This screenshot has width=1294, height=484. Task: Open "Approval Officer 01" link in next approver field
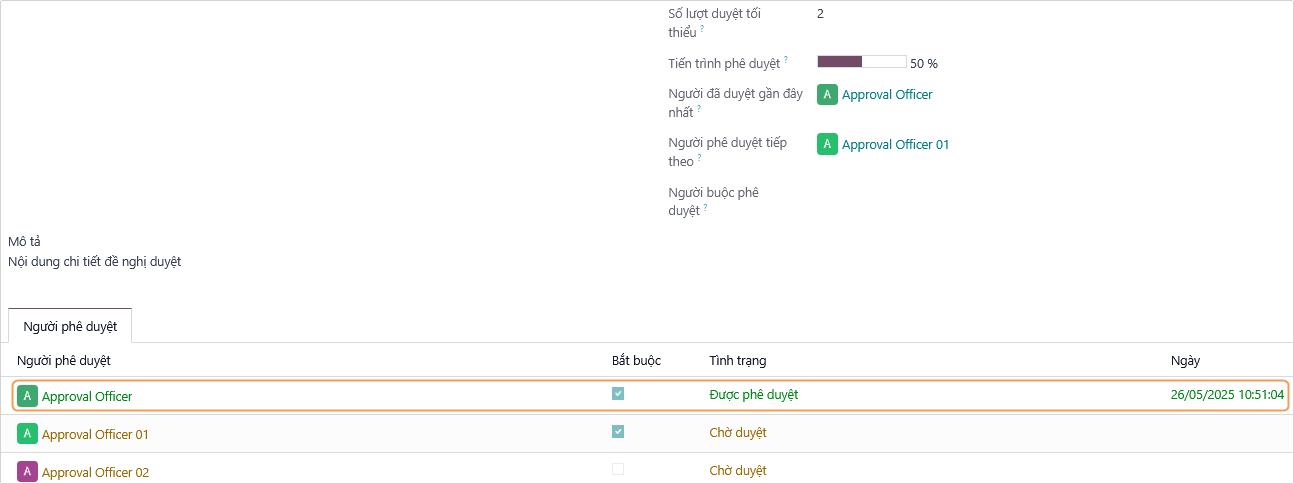pyautogui.click(x=895, y=144)
